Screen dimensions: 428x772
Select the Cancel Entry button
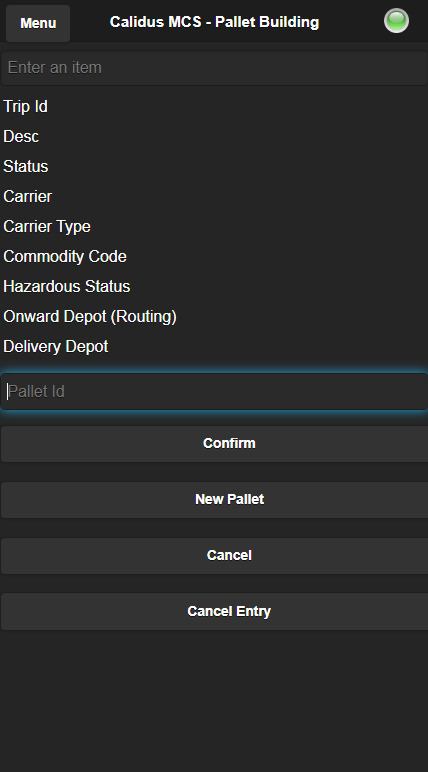click(214, 611)
